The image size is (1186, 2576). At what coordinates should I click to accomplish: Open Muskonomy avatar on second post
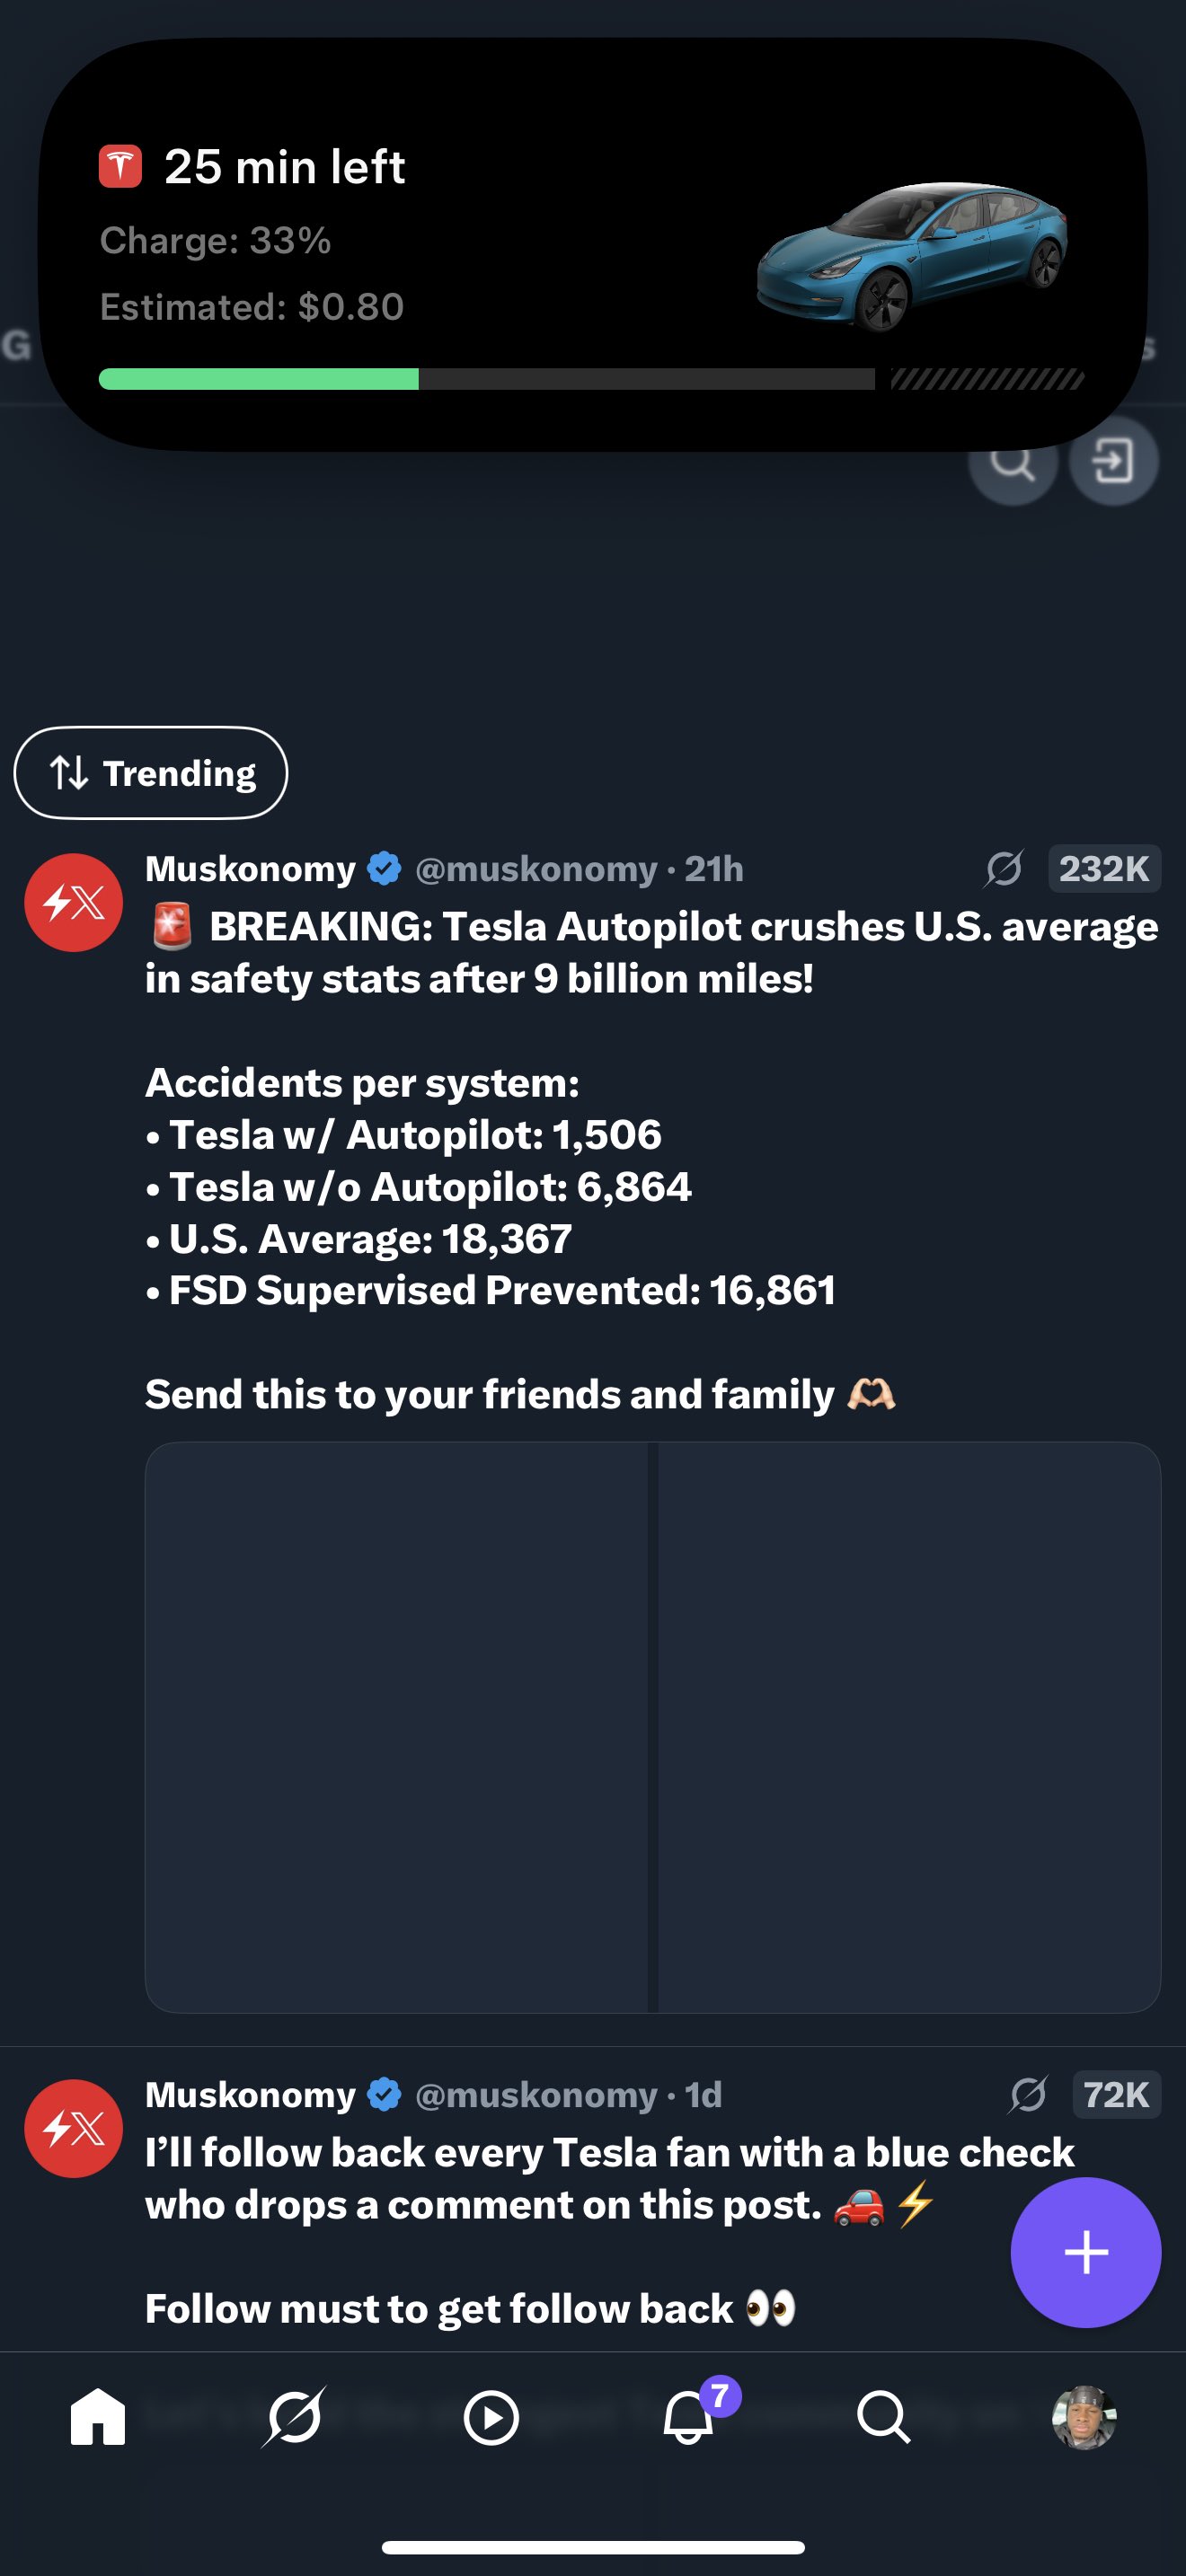(73, 2128)
